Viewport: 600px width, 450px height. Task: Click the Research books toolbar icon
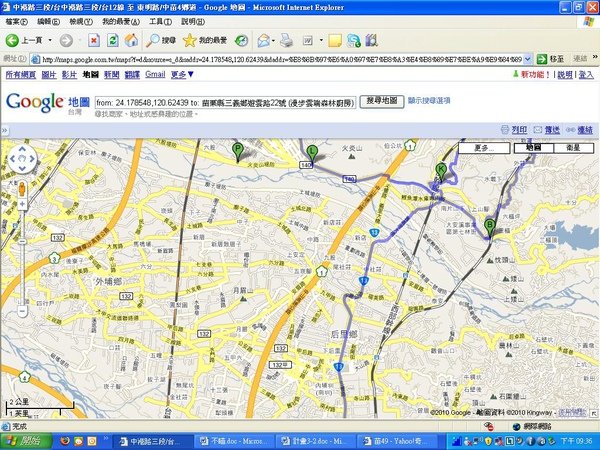click(372, 40)
